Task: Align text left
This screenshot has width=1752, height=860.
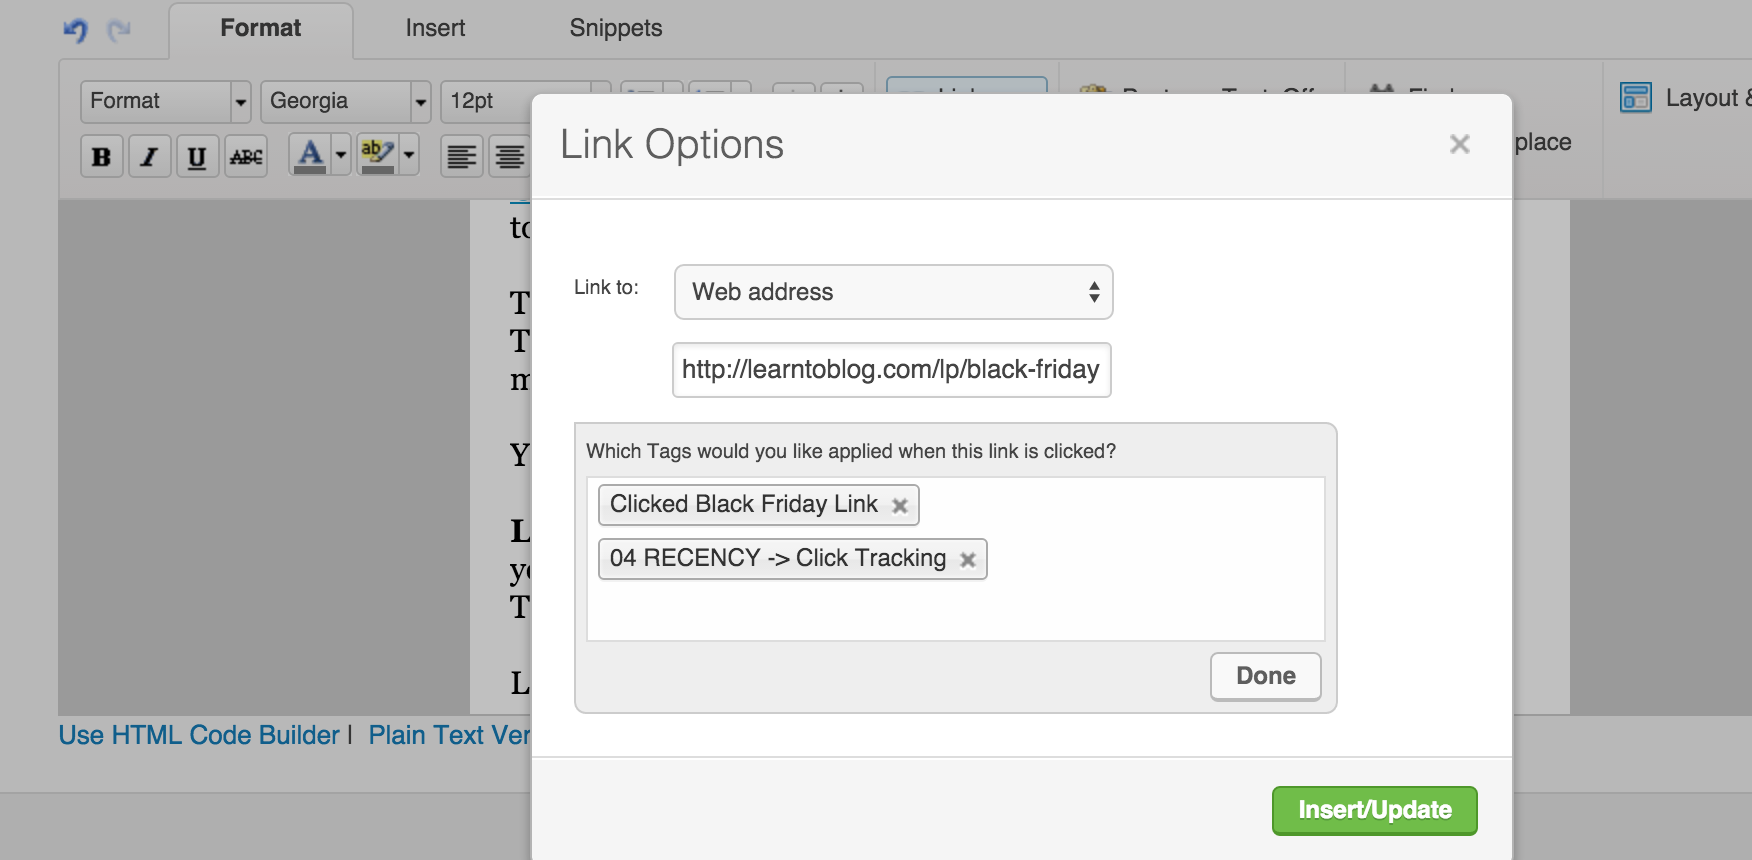Action: pos(461,156)
